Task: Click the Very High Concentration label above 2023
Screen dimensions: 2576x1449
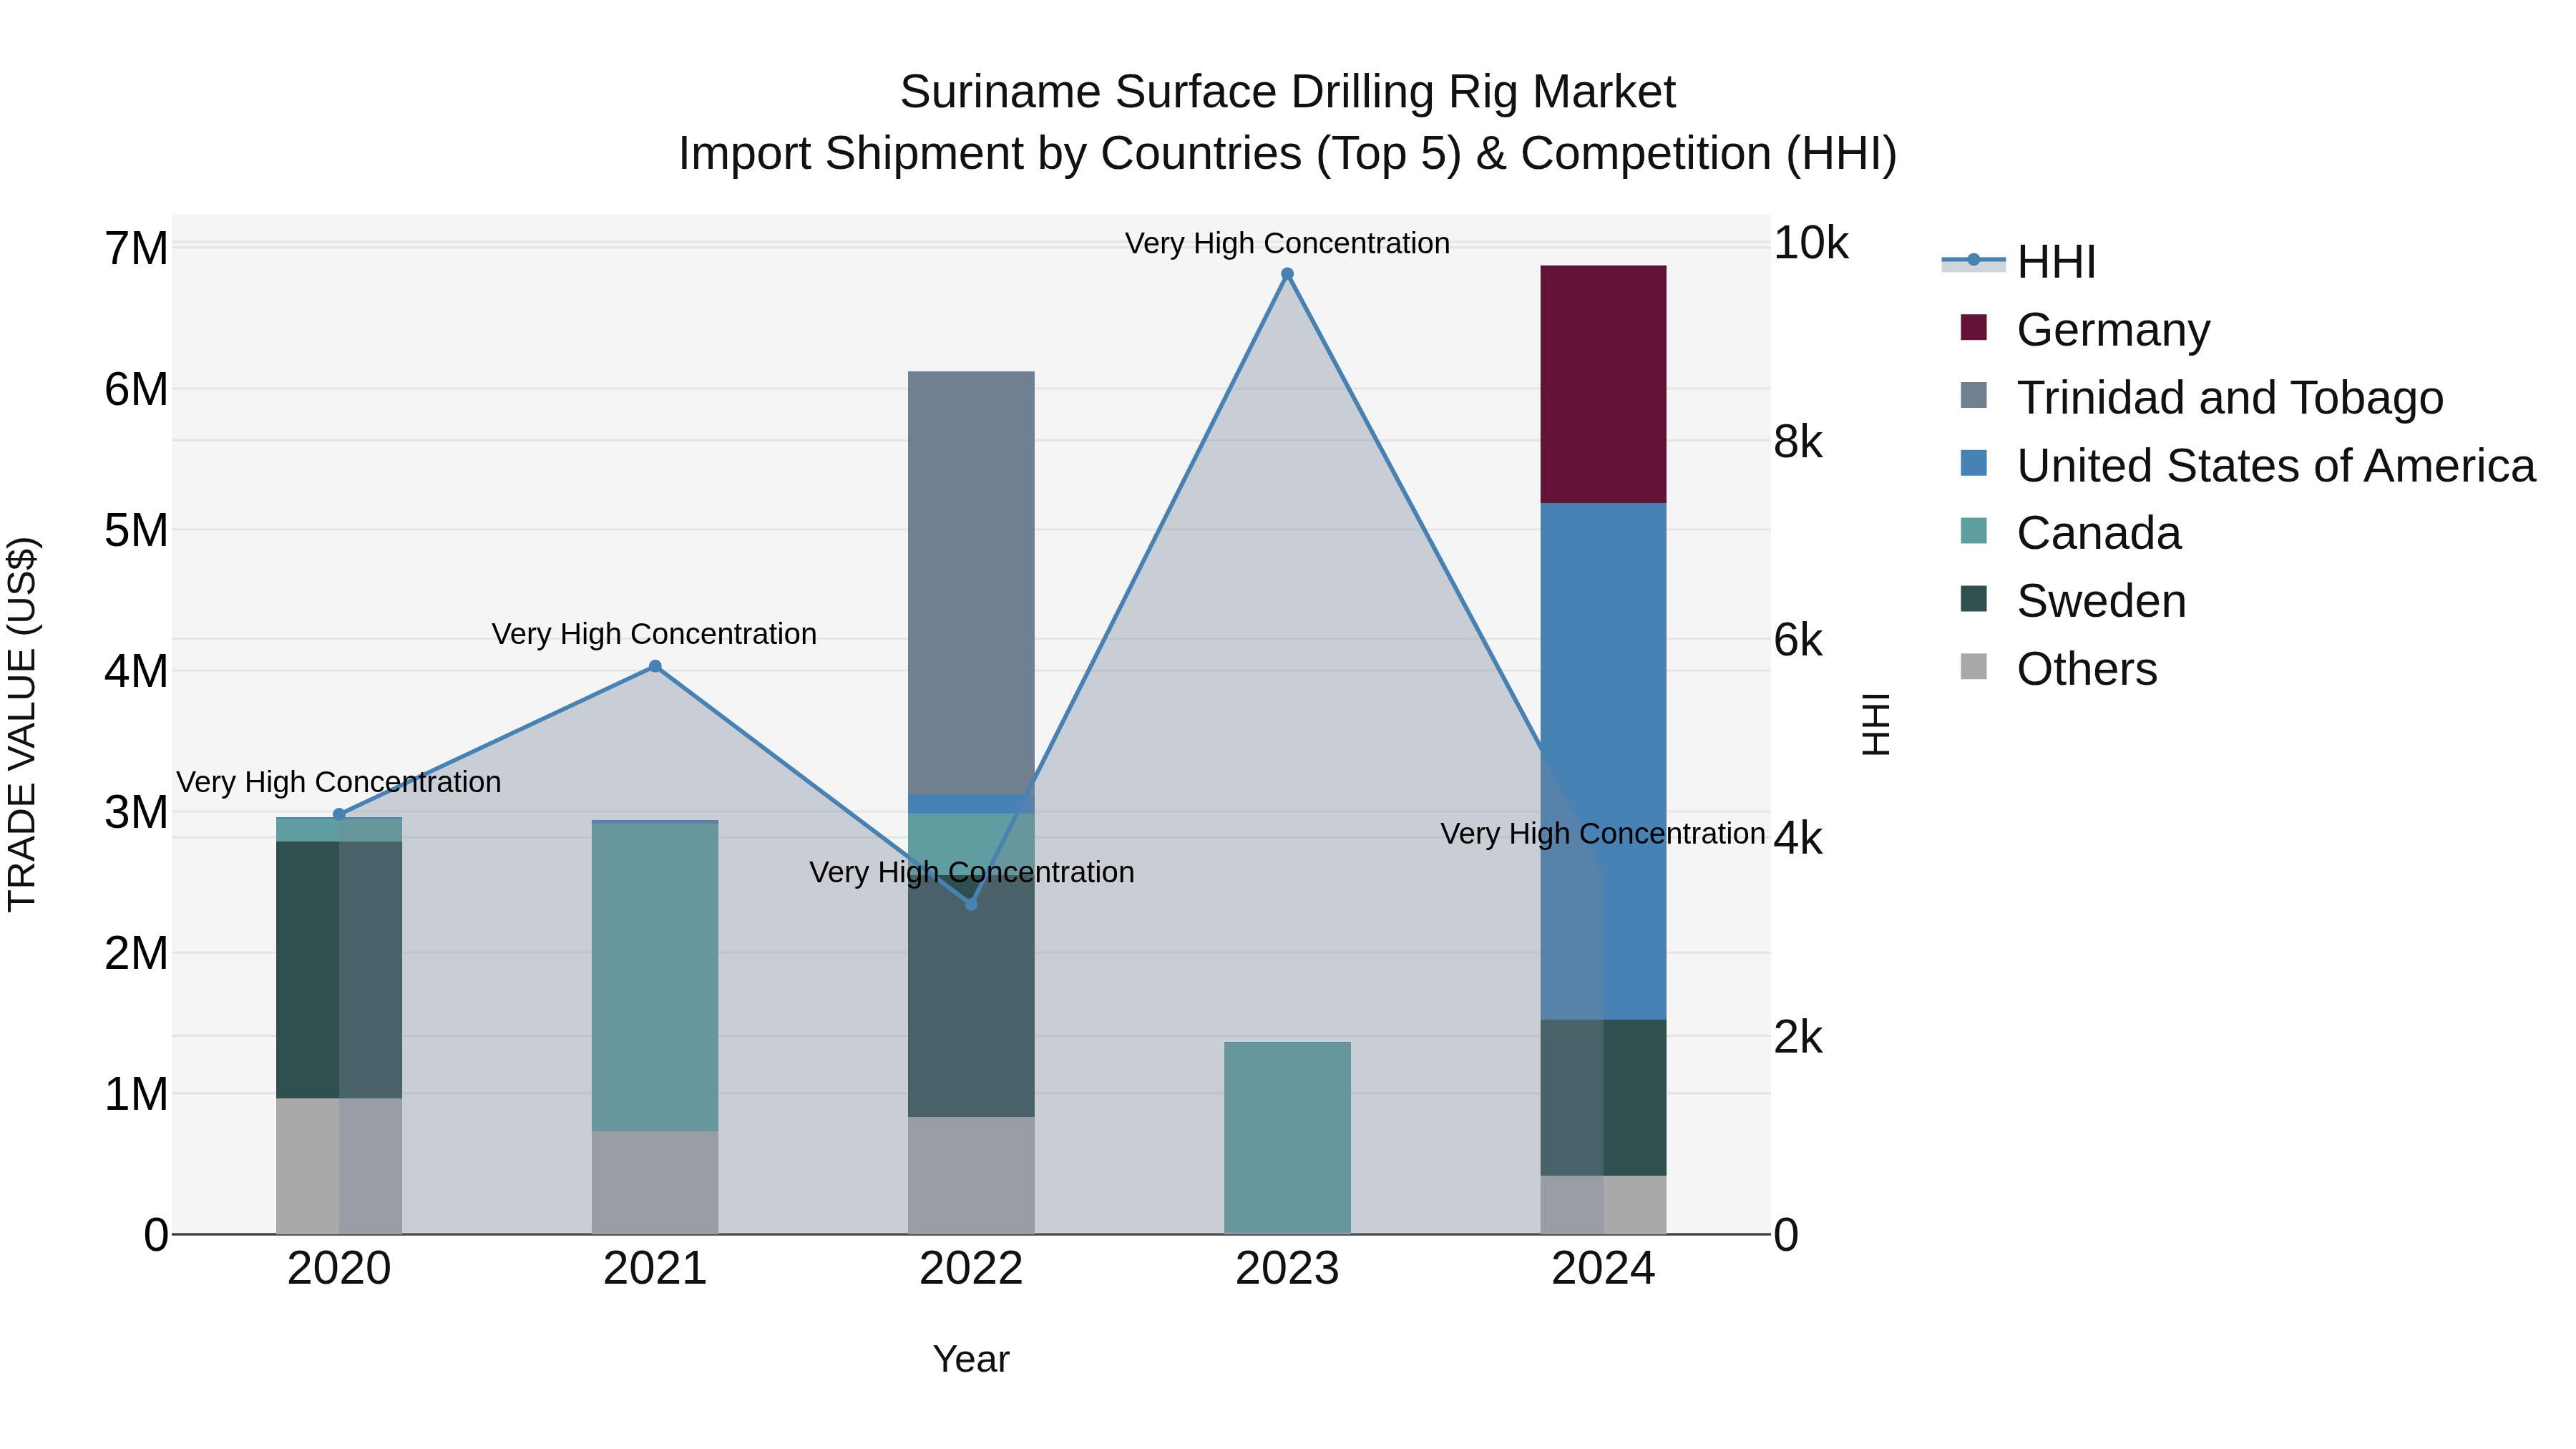Action: tap(1287, 243)
